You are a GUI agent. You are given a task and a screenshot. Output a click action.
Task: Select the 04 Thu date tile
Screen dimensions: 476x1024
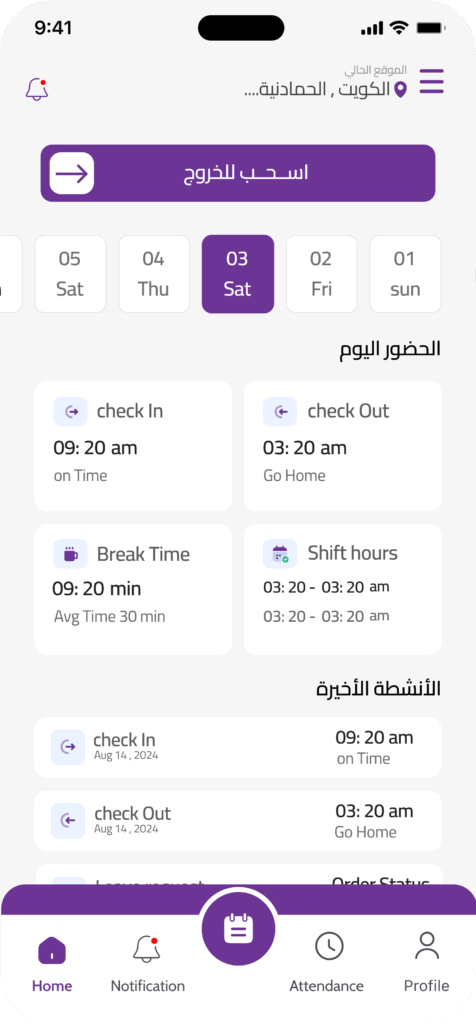click(x=153, y=274)
